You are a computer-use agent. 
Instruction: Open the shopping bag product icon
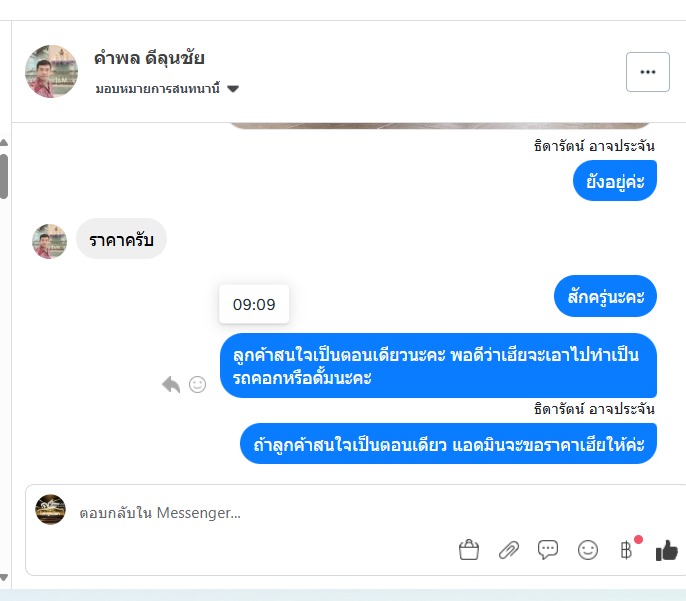pos(469,549)
